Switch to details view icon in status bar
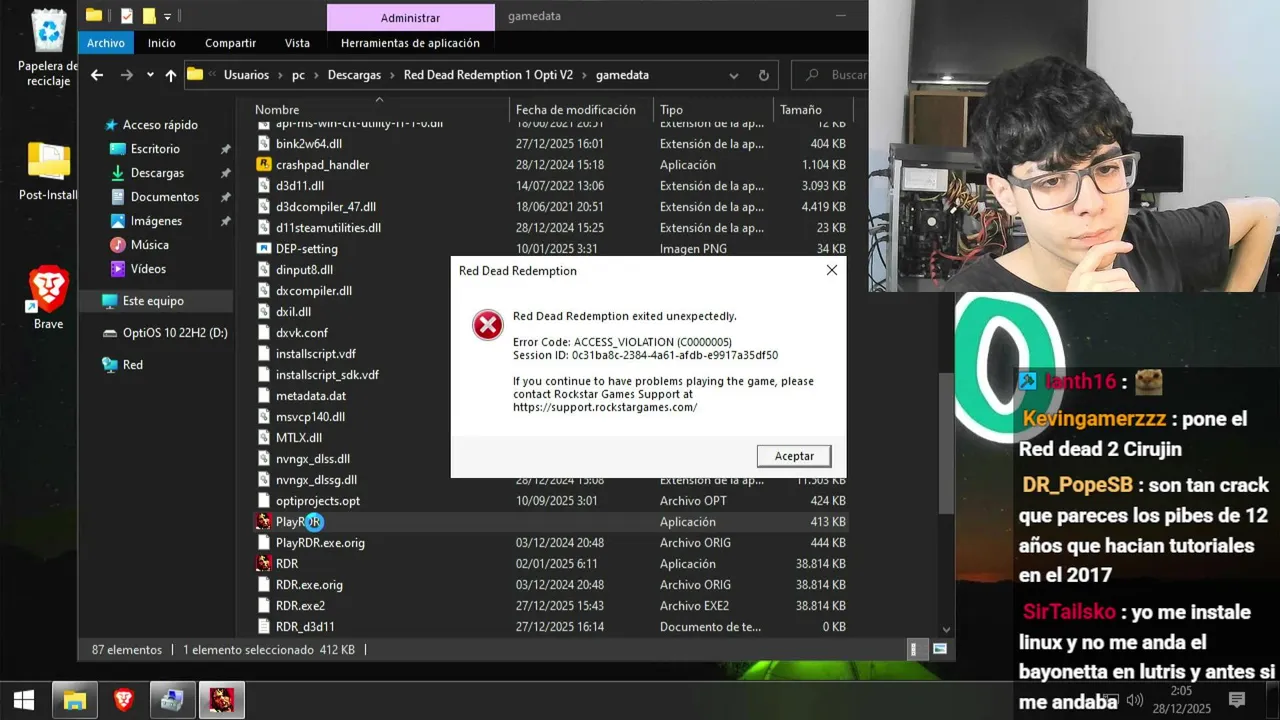This screenshot has width=1280, height=720. tap(915, 650)
